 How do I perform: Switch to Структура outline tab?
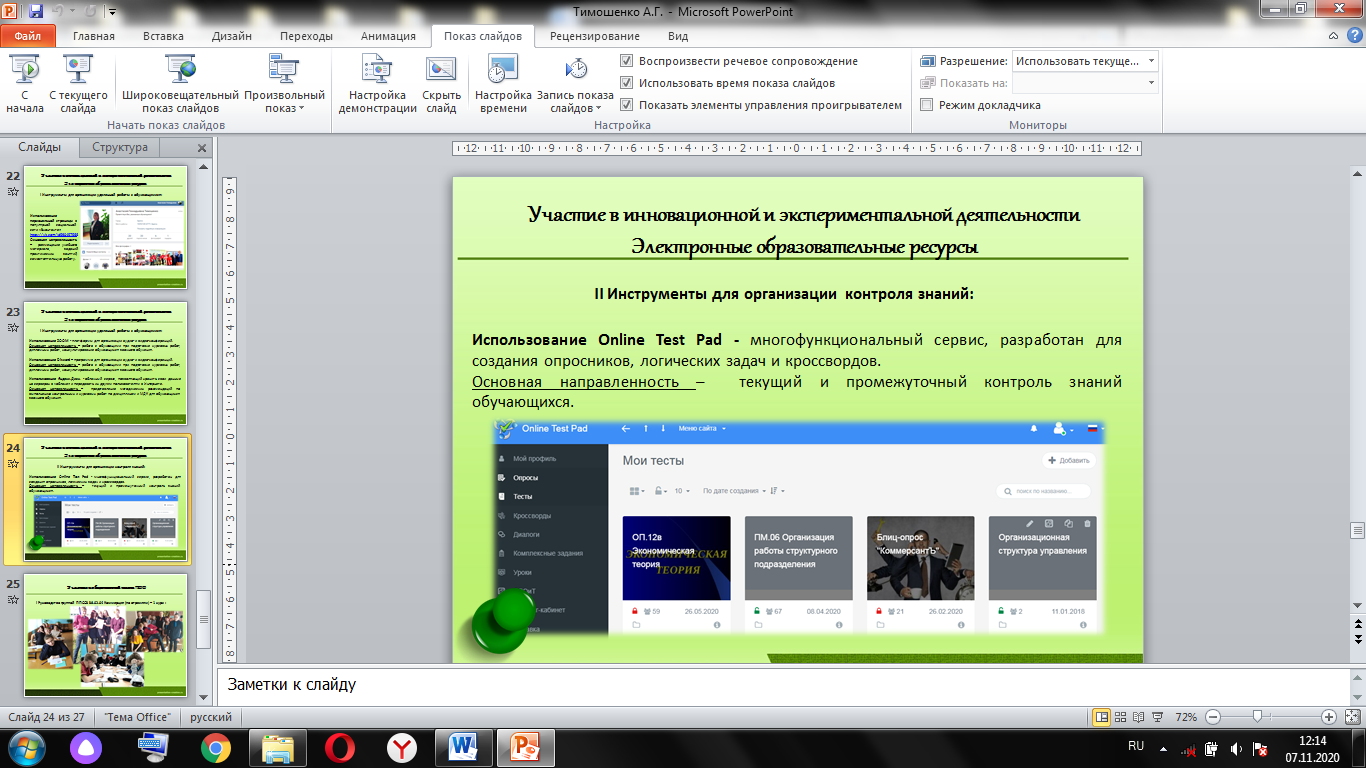[x=120, y=147]
